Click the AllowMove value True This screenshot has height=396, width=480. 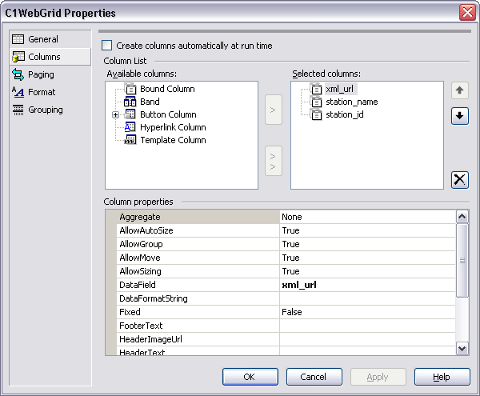coord(367,258)
